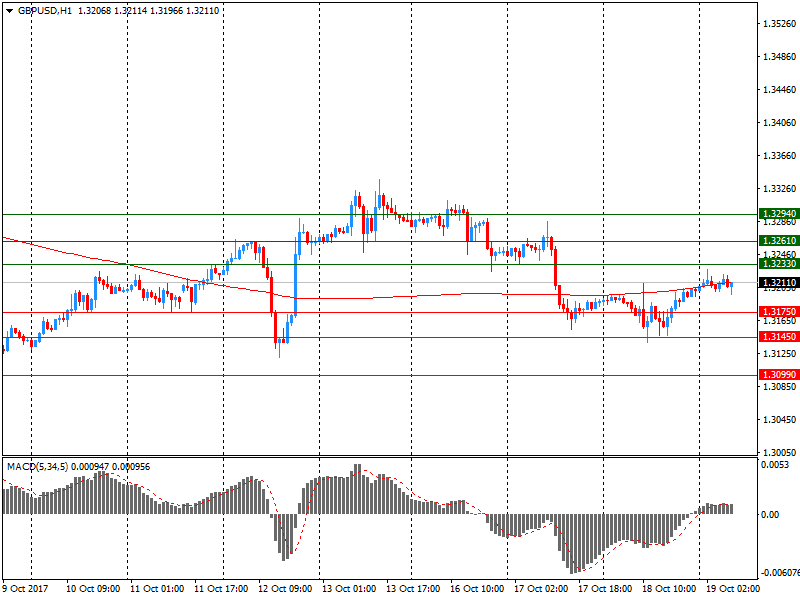Click the MACD zero level 0.00 label
Viewport: 800px width, 600px height.
tap(770, 514)
